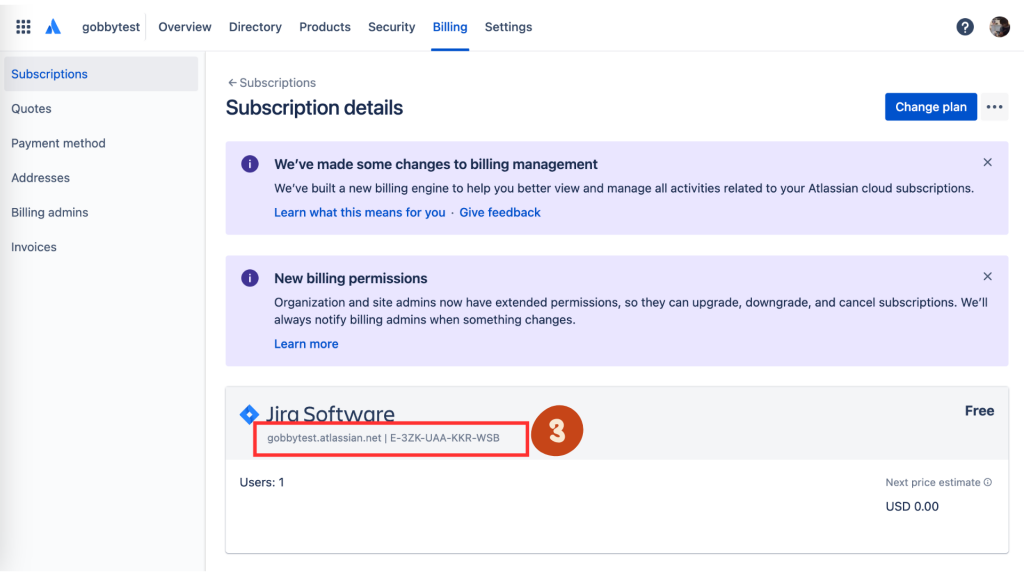Open the Security tab
The width and height of the screenshot is (1024, 576).
coord(391,27)
